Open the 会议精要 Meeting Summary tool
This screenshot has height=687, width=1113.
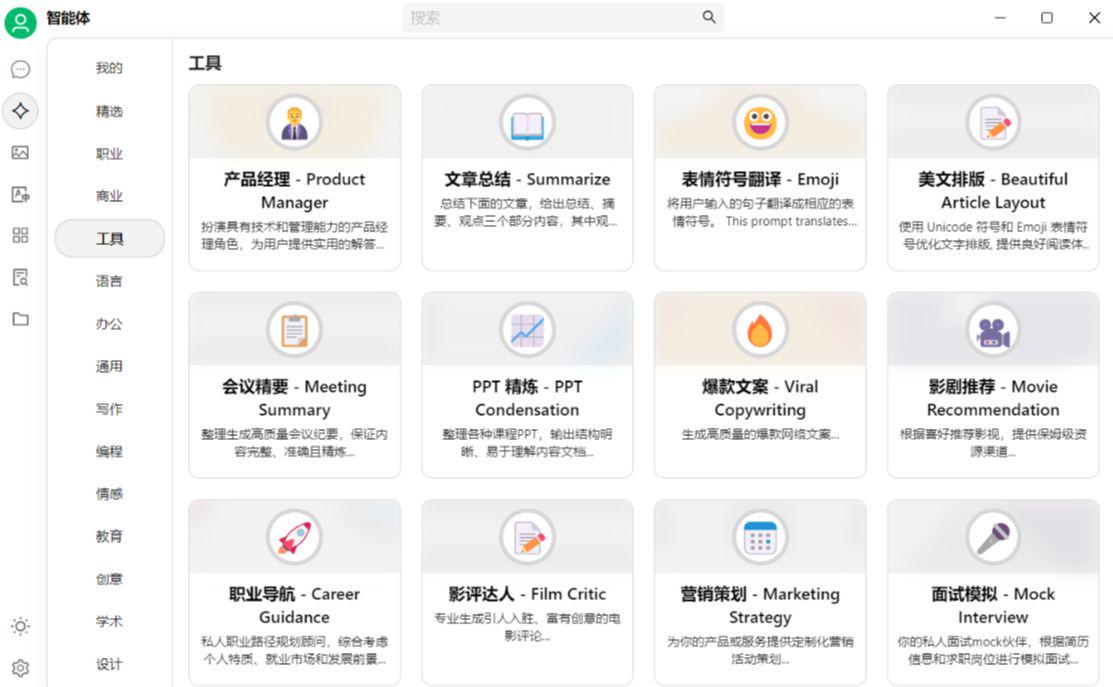294,385
